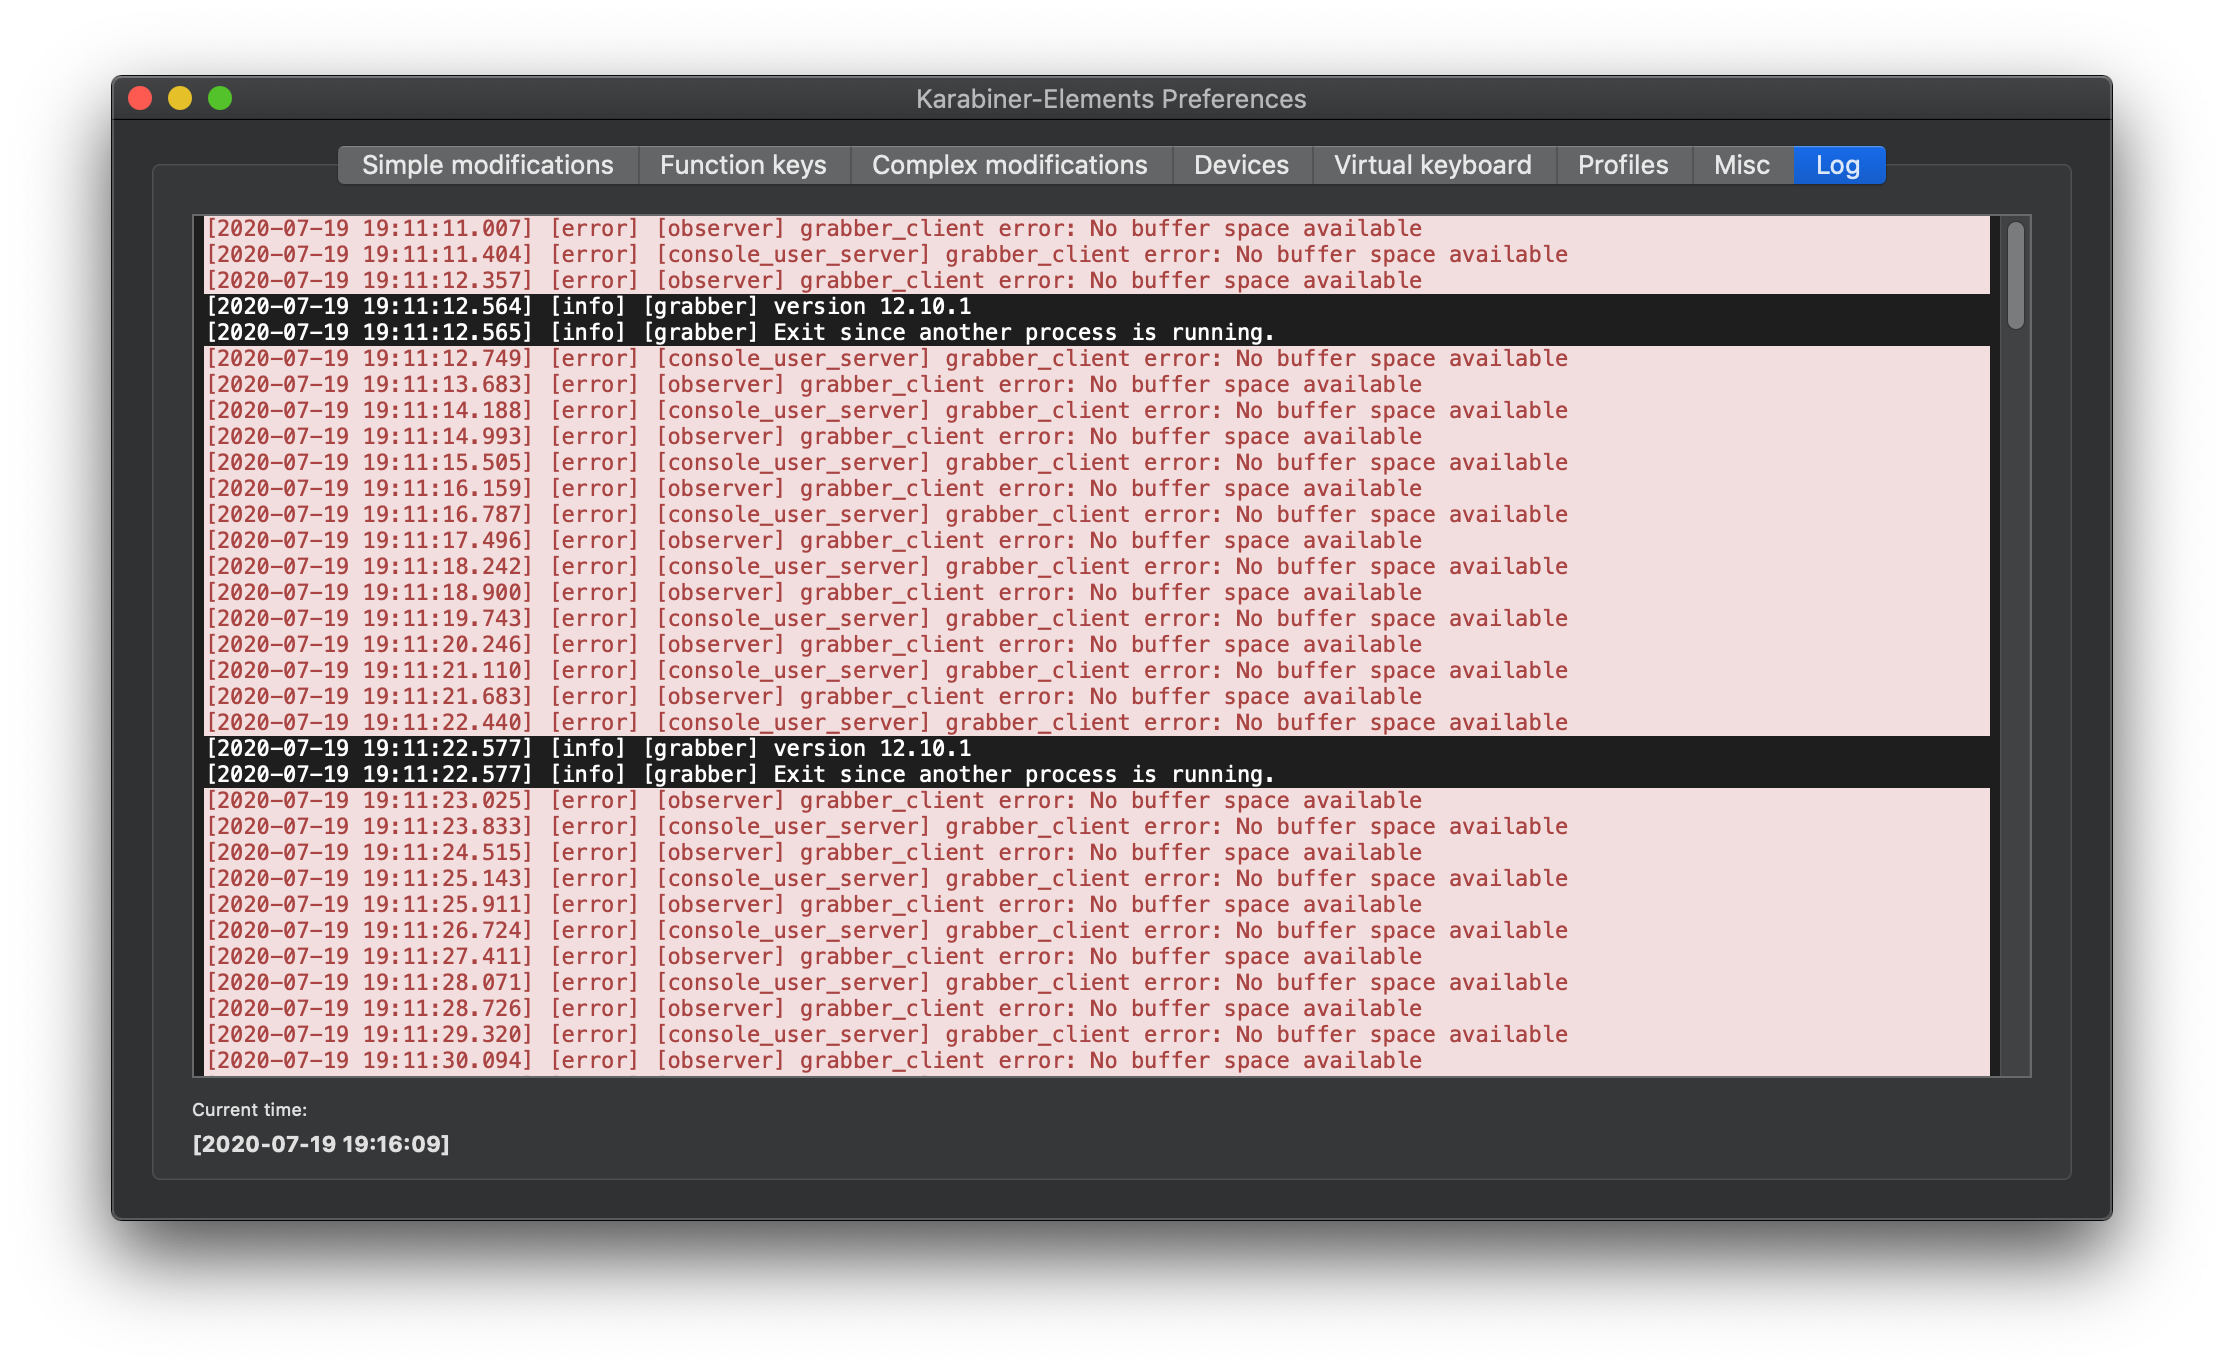Close the Karabiner-Elements Preferences window

coord(140,98)
